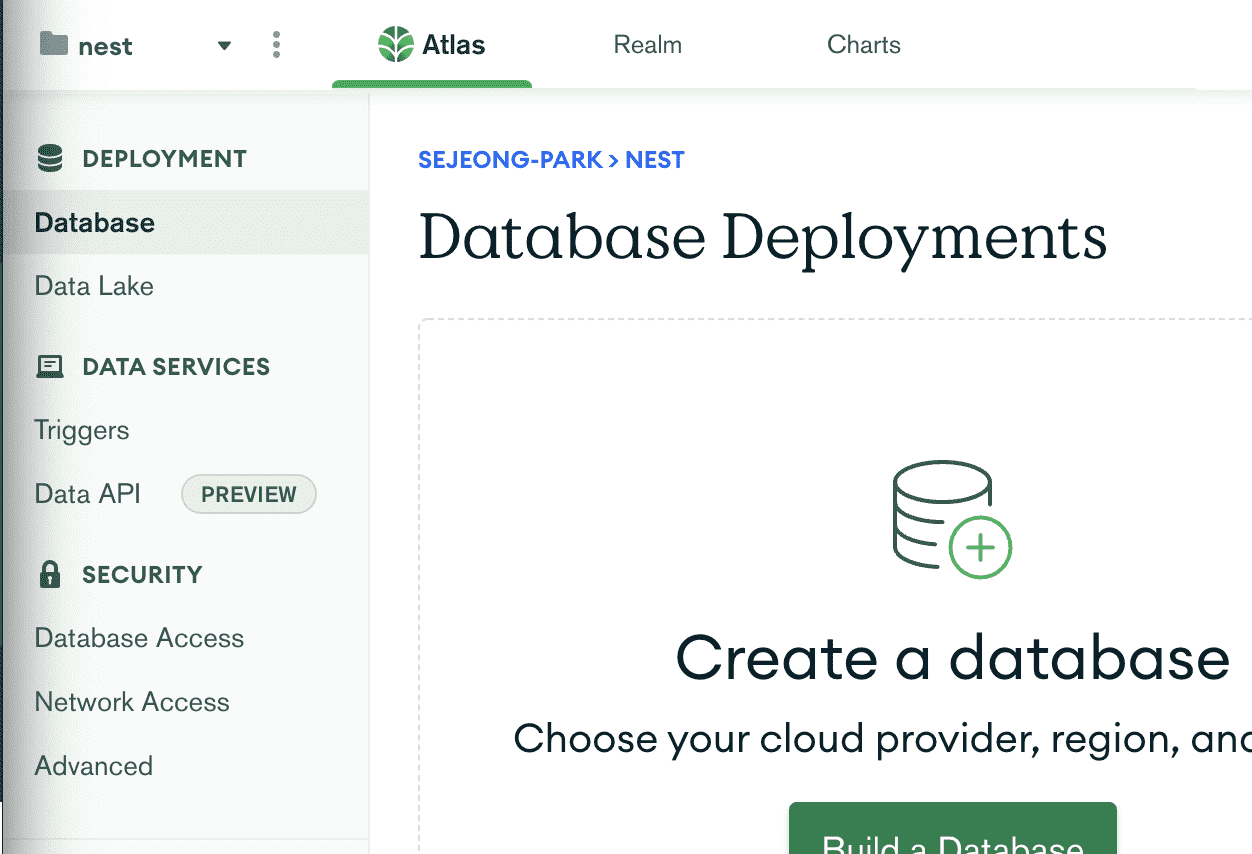
Task: Click the nest project folder icon
Action: (x=53, y=44)
